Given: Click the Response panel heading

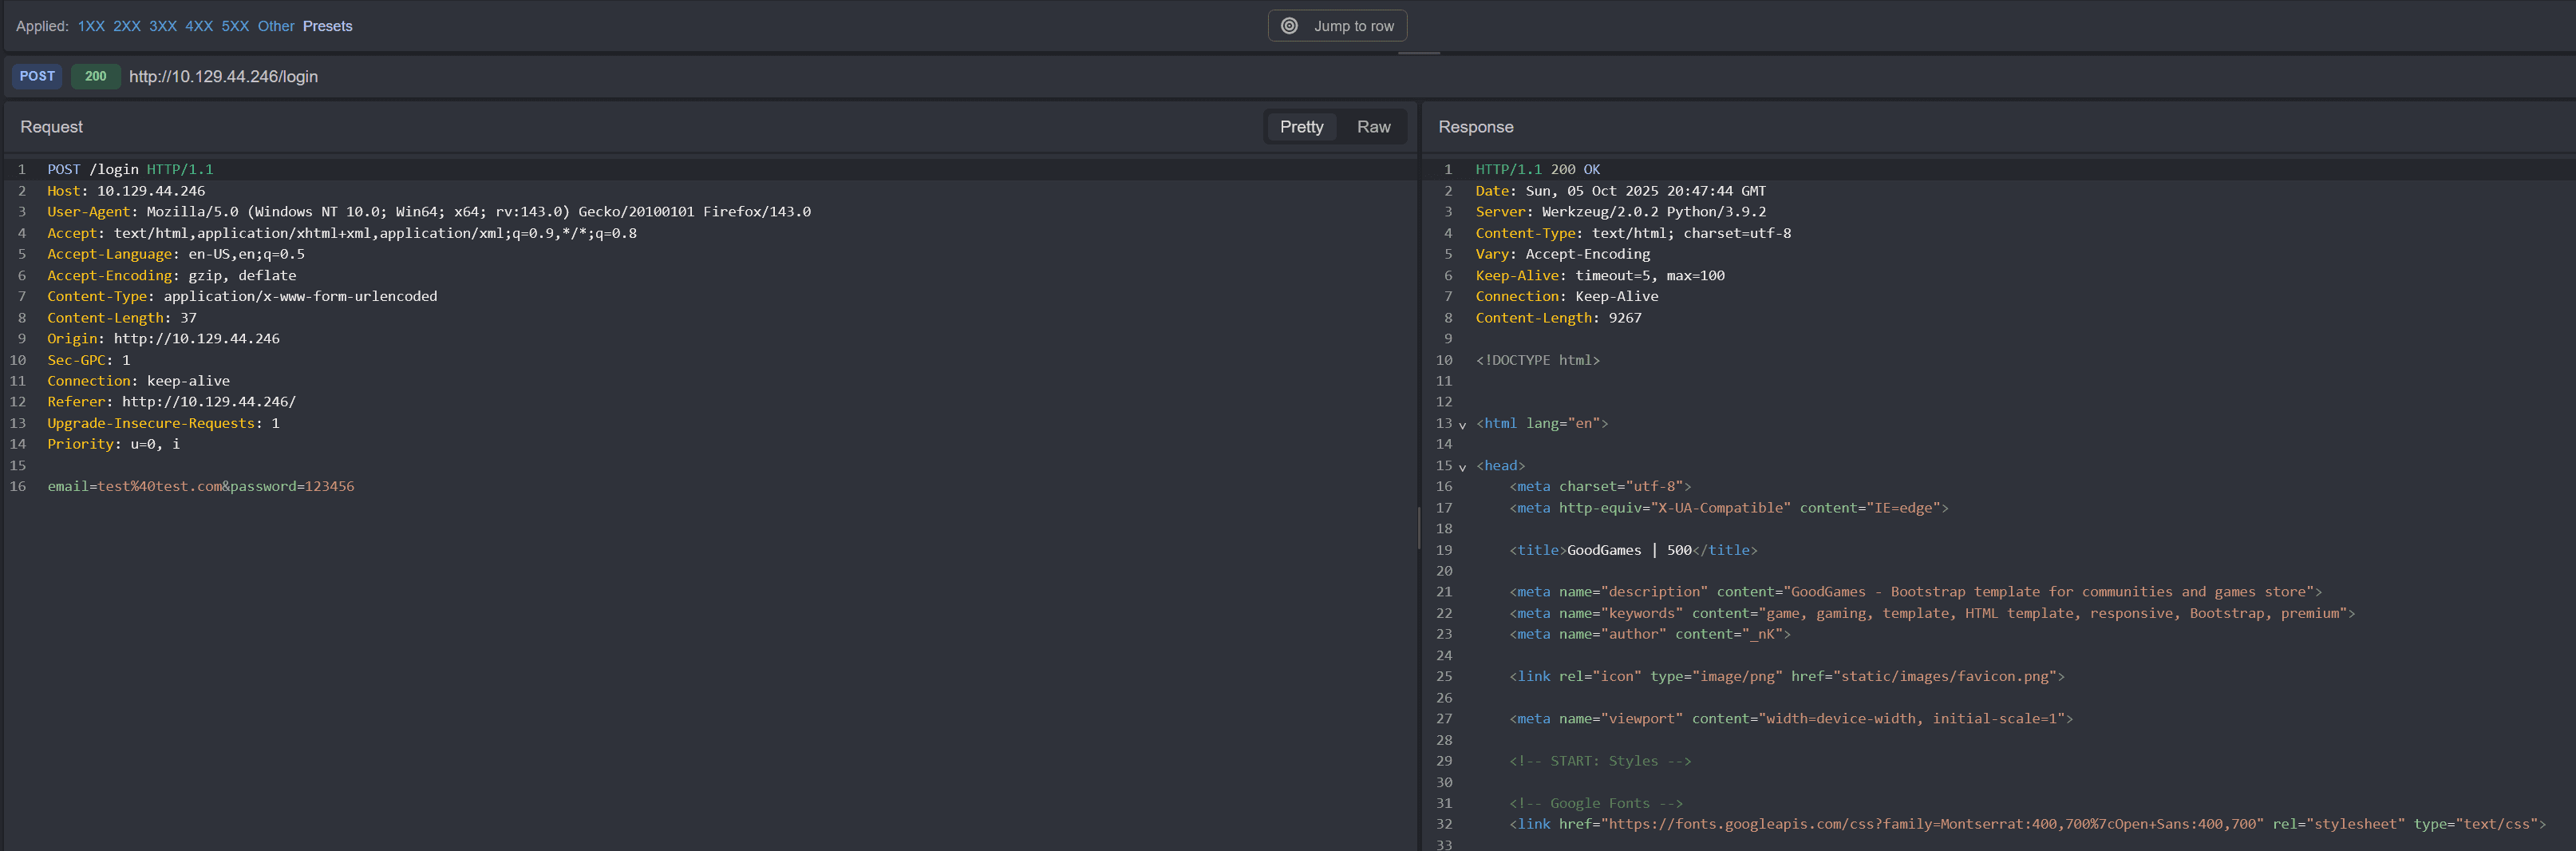Looking at the screenshot, I should tap(1475, 127).
